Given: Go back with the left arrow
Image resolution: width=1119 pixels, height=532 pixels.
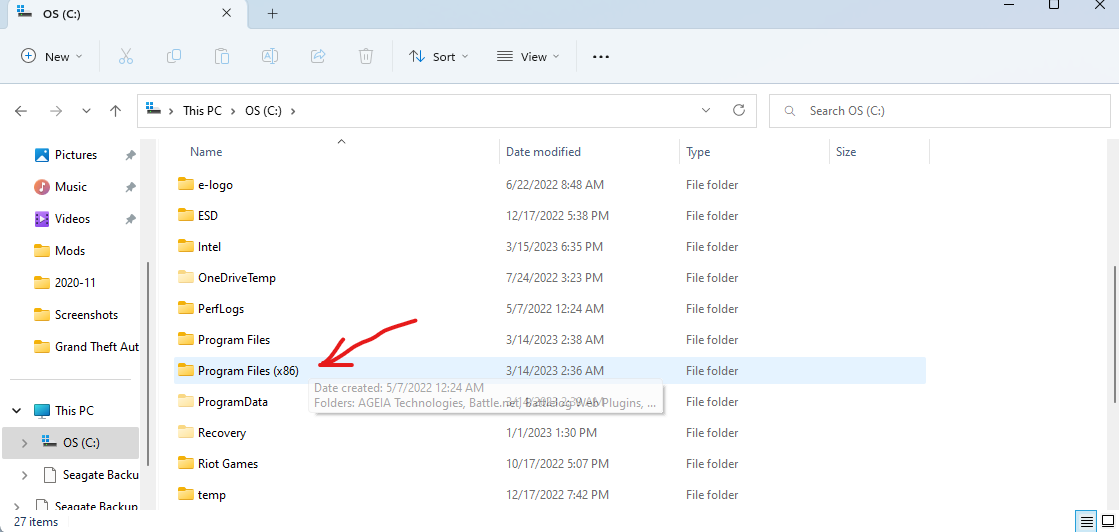Looking at the screenshot, I should point(21,111).
